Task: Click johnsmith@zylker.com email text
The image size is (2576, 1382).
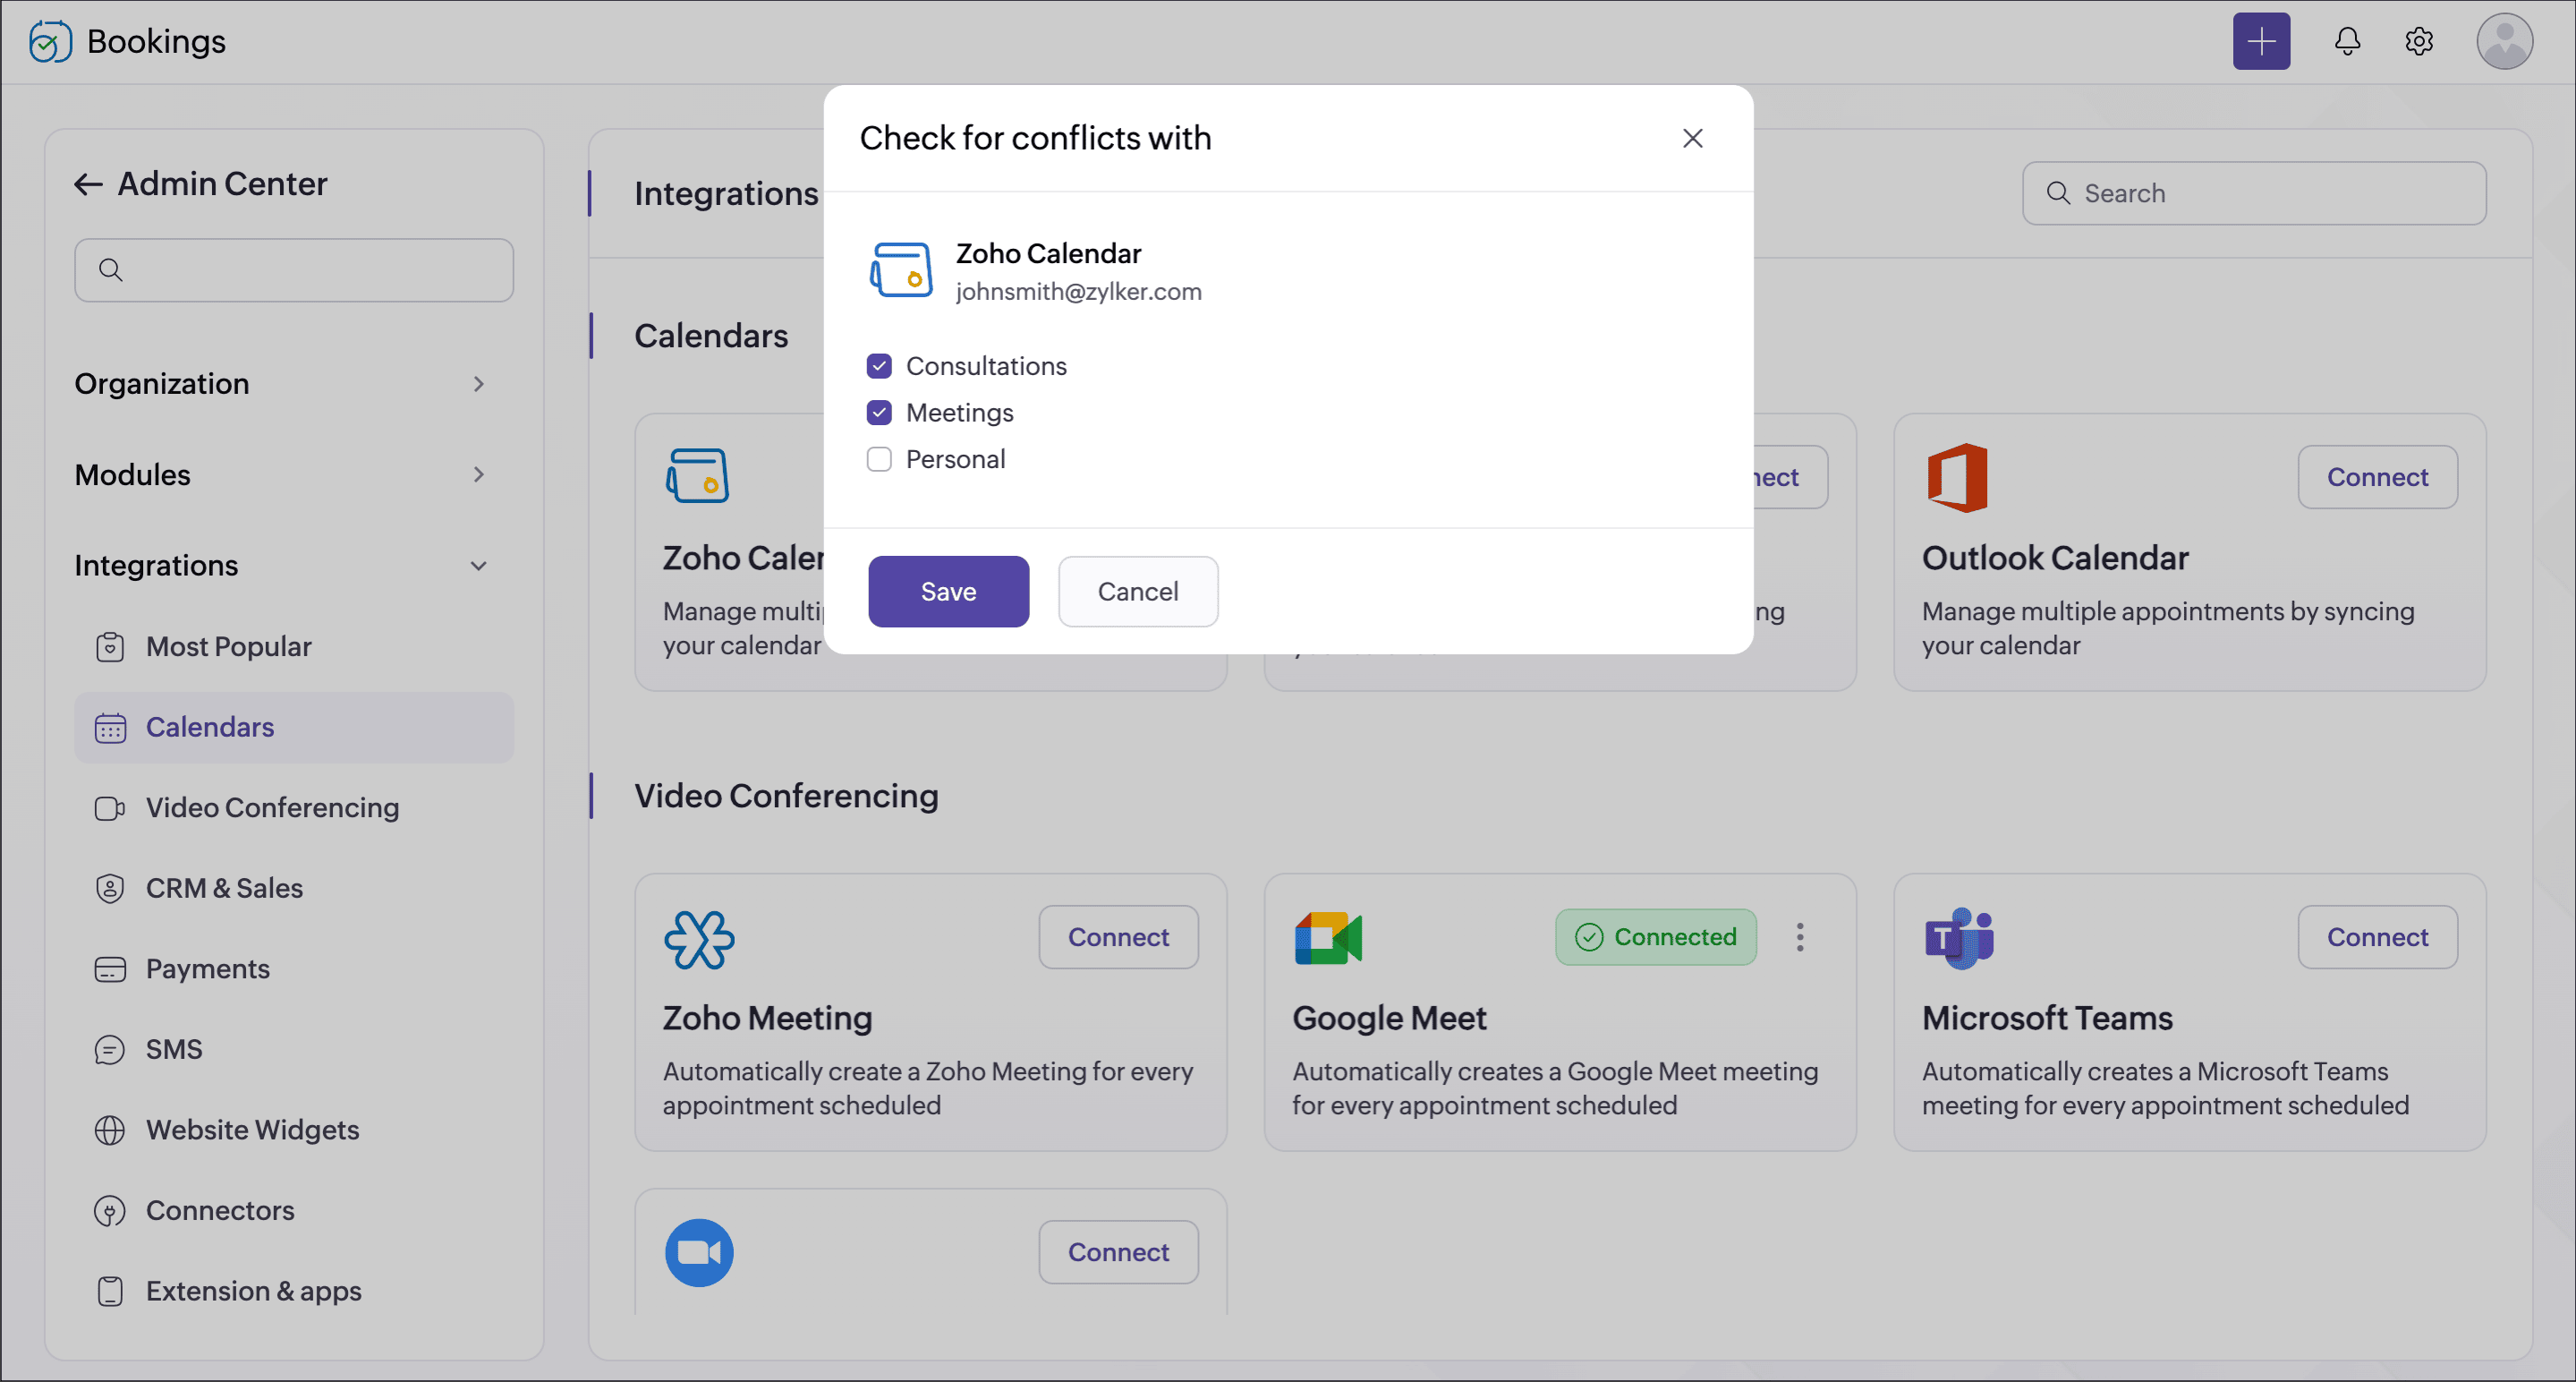Action: 1078,292
